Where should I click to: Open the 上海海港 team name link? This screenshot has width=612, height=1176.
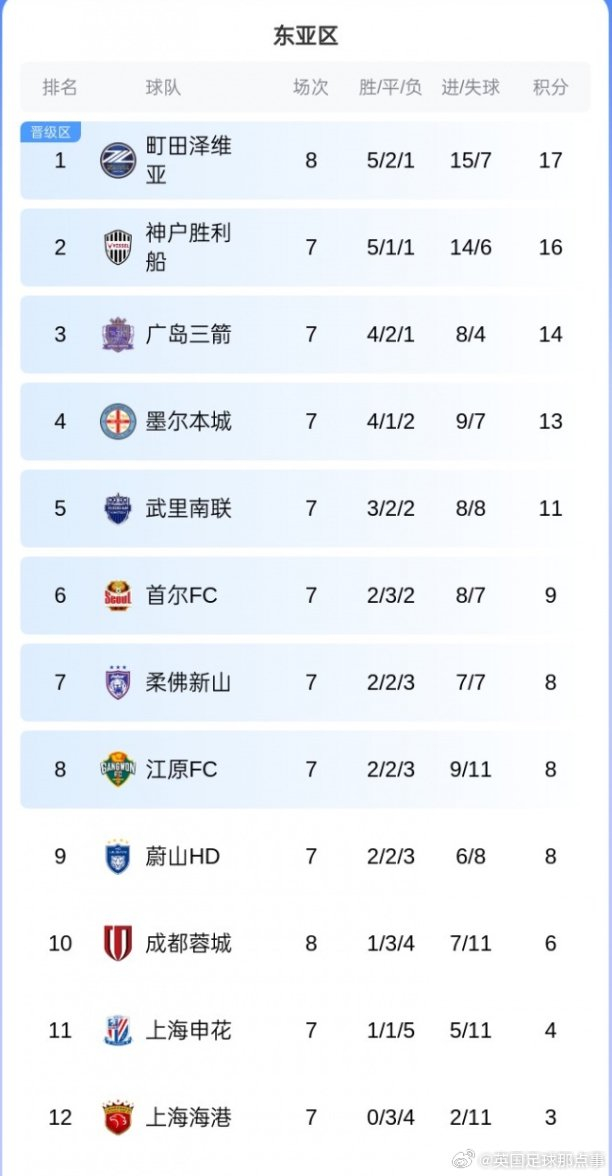tap(189, 1117)
